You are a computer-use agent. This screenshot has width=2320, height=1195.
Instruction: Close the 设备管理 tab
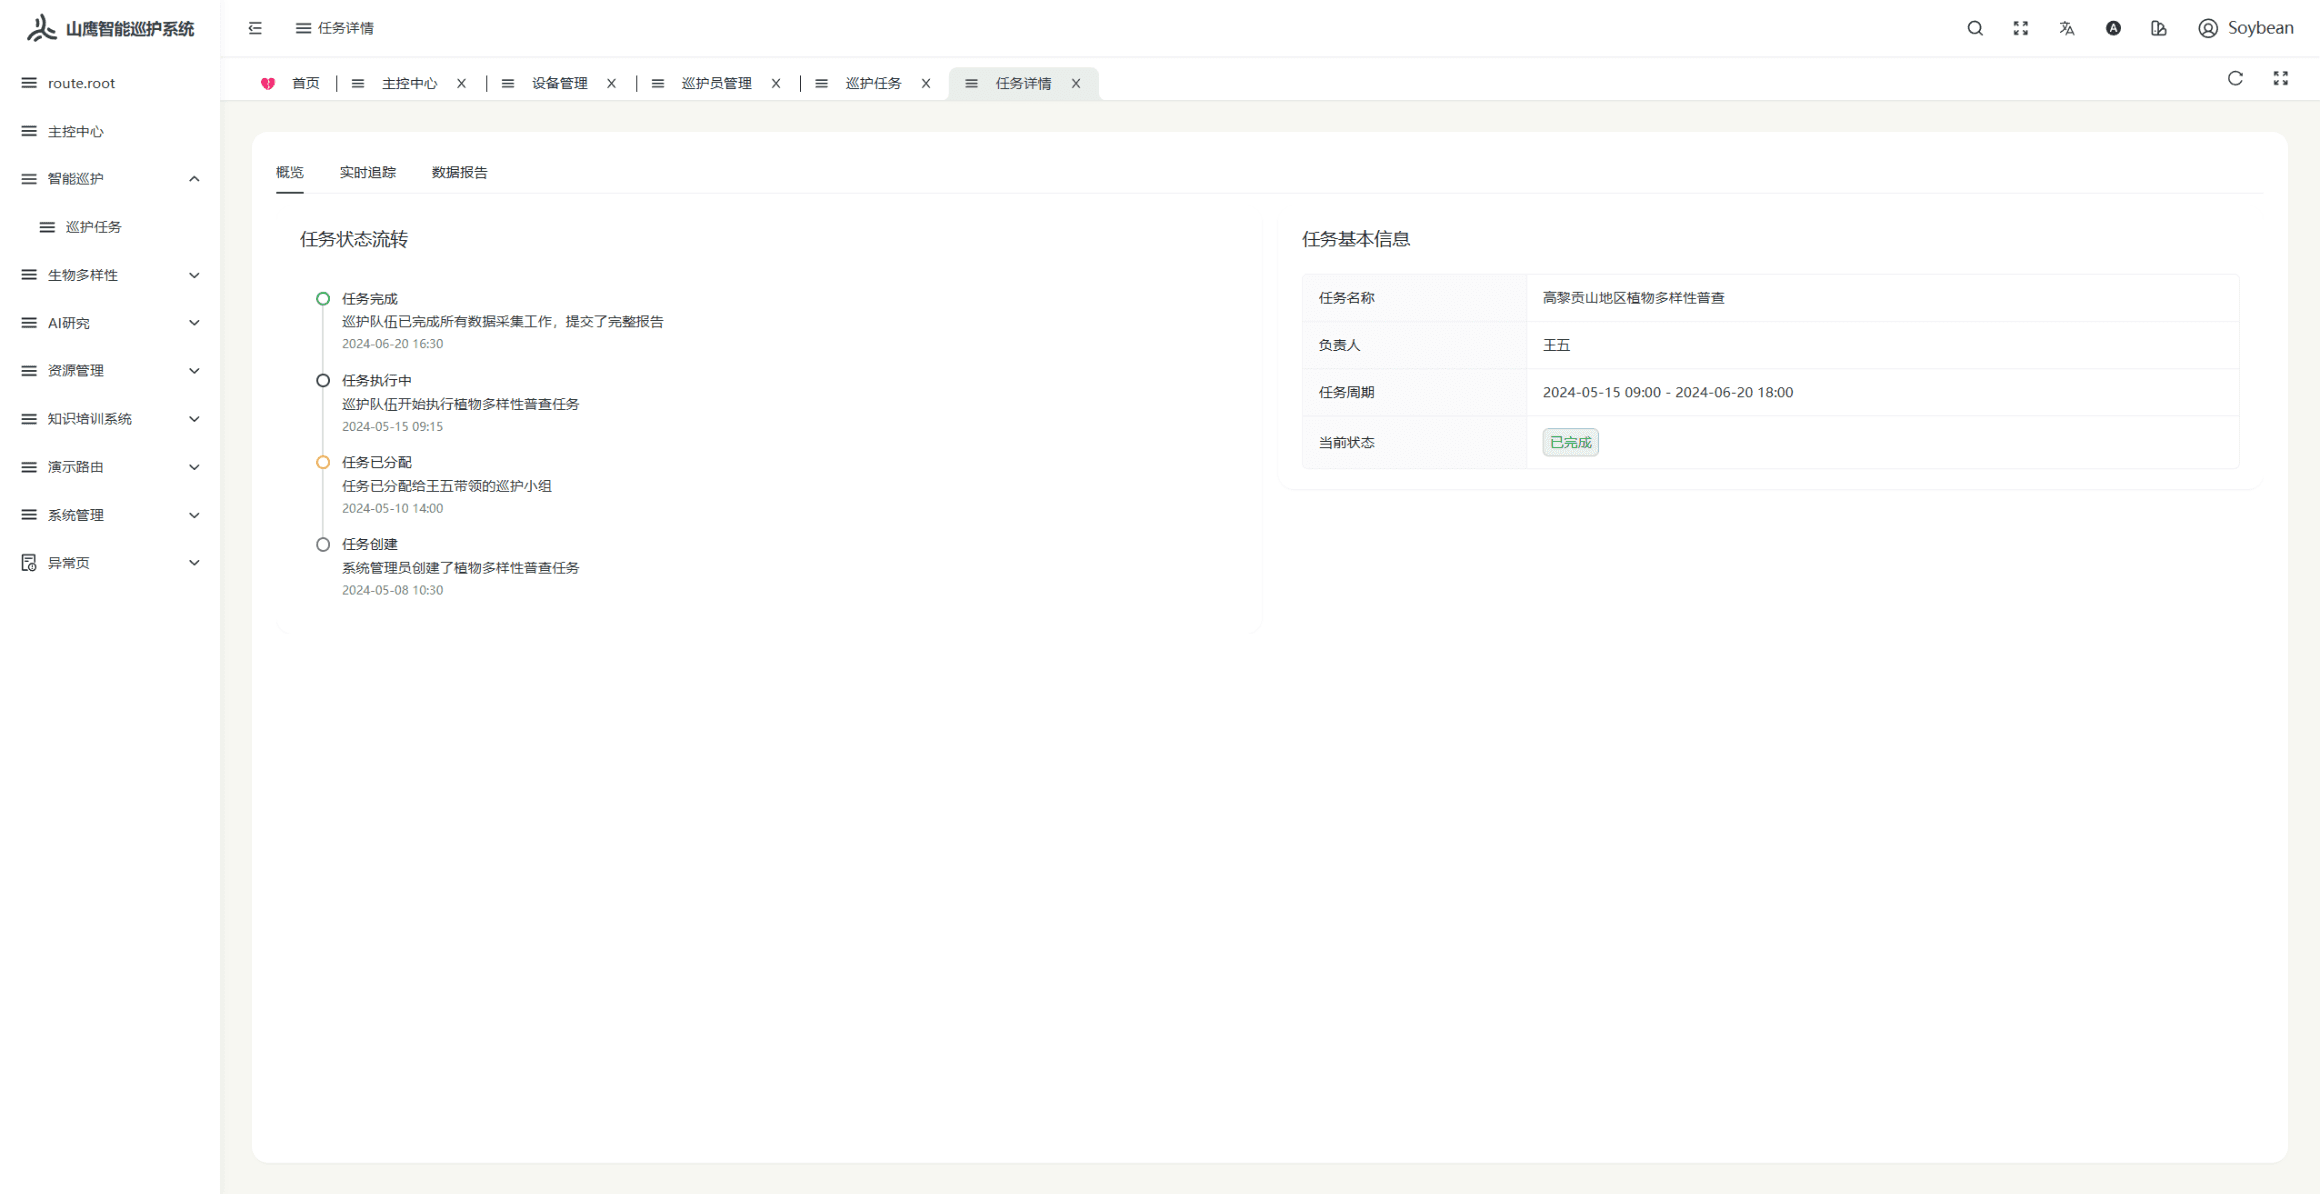click(x=611, y=83)
